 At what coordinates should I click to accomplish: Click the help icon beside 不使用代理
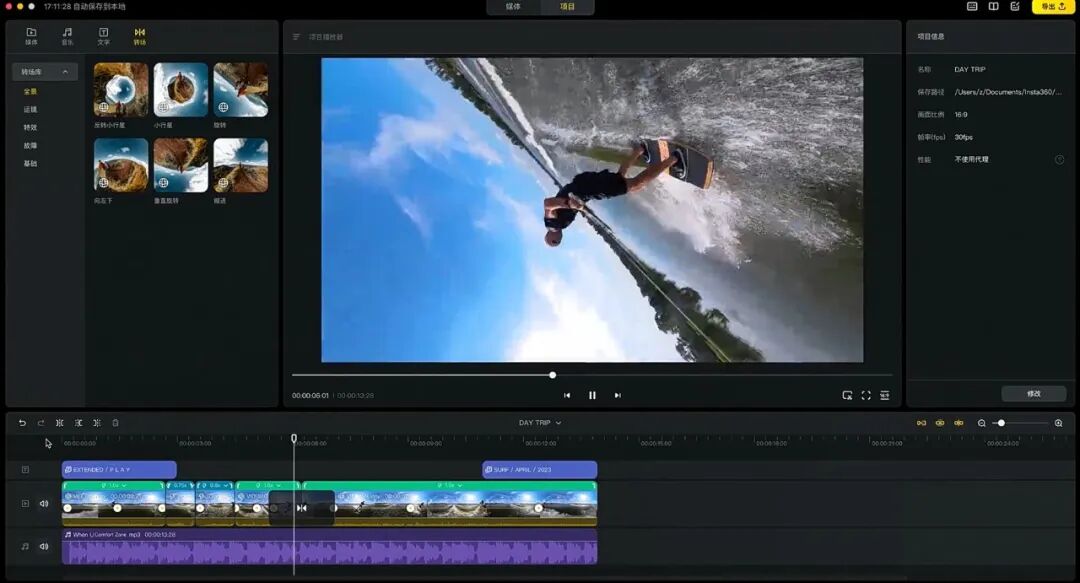pos(1059,159)
